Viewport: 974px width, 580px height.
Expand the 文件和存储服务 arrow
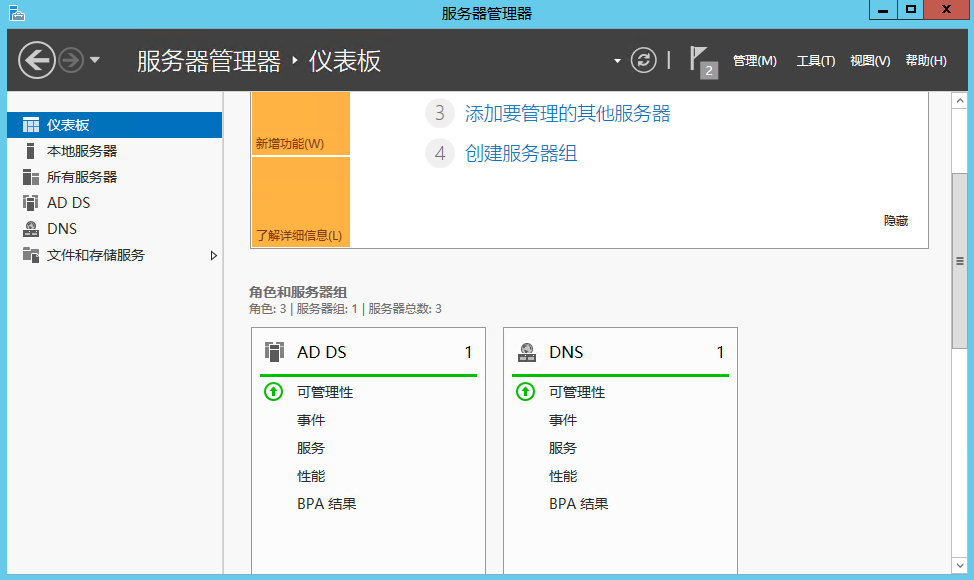214,255
